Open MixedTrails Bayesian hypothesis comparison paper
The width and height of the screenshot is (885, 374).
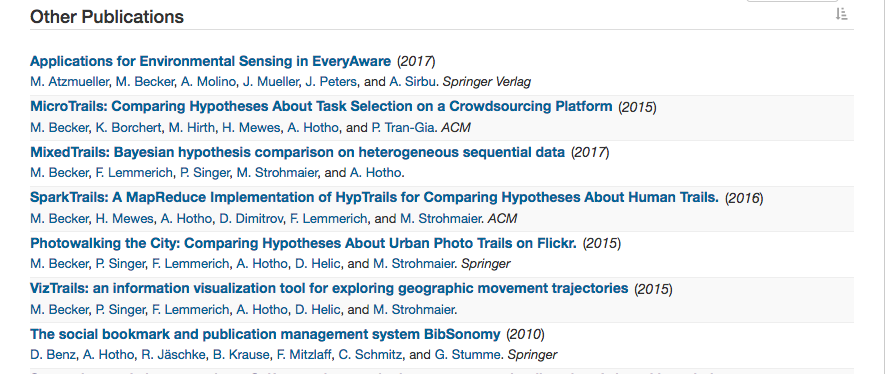tap(297, 152)
